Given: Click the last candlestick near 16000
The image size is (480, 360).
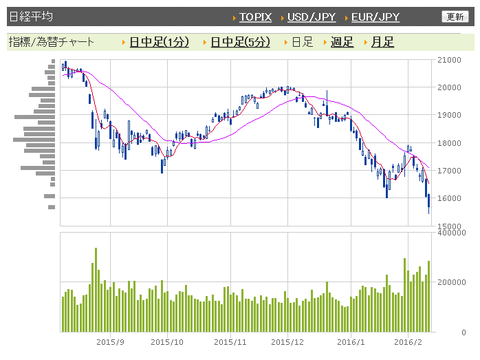Looking at the screenshot, I should coord(429,204).
